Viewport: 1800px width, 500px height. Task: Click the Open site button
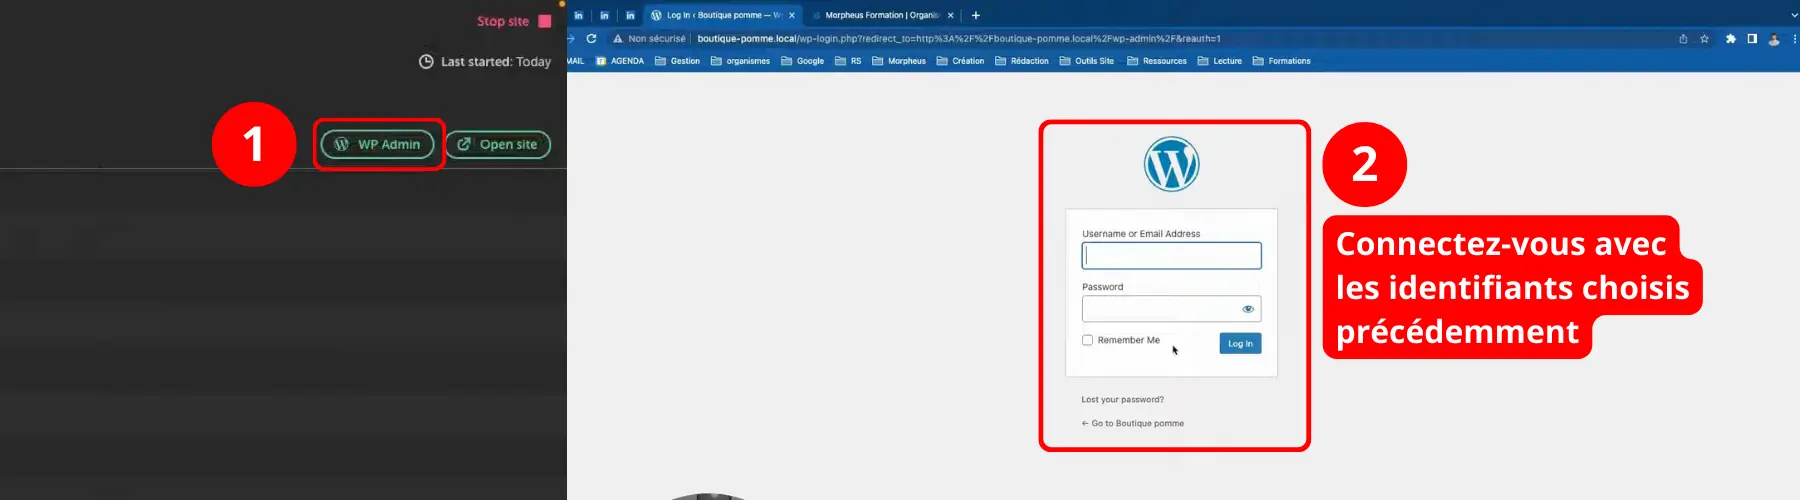497,144
